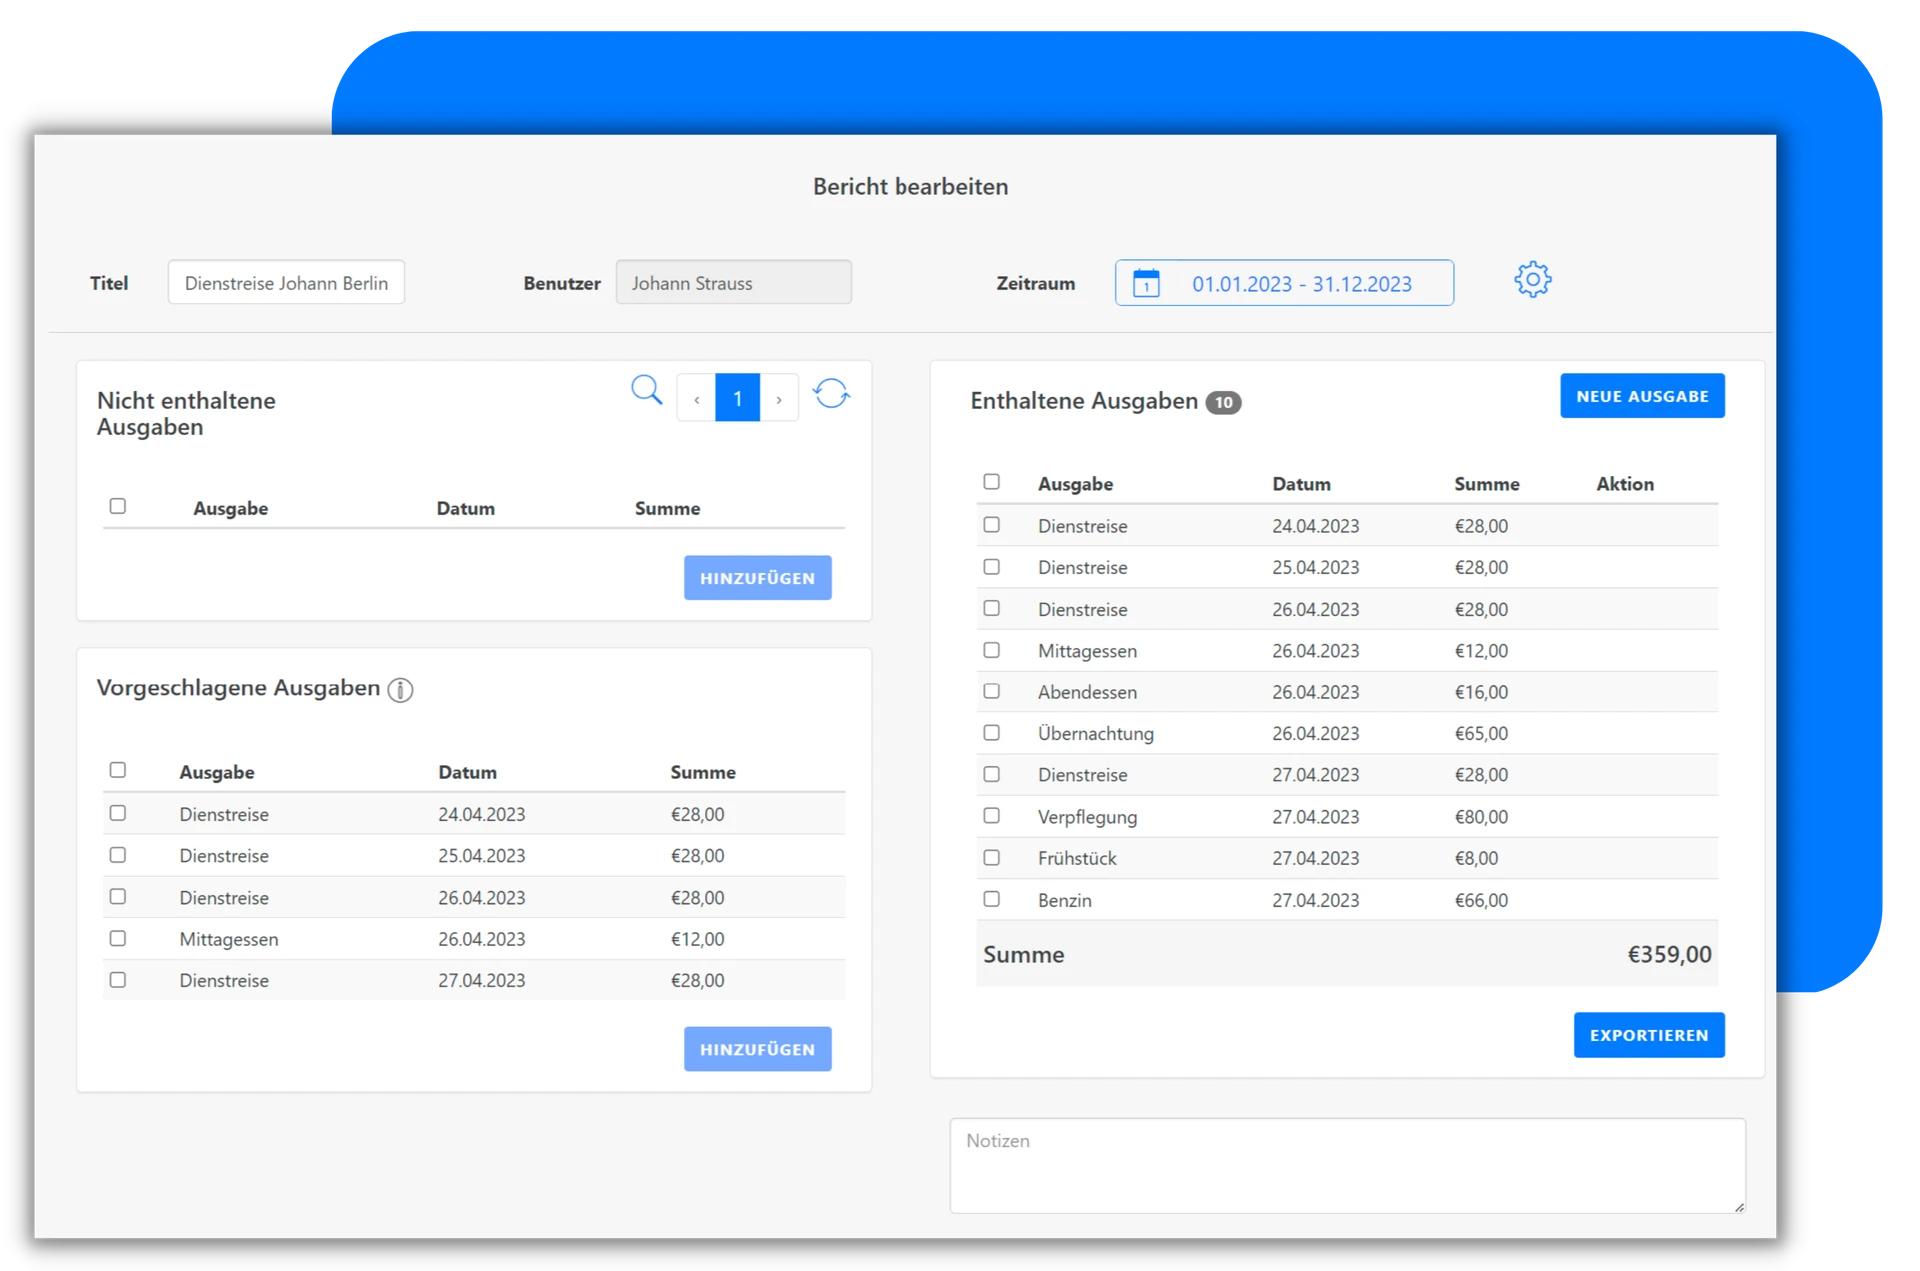Click Hinzufügen under Vorgeschlagene Ausgaben
The height and width of the screenshot is (1271, 1920).
757,1049
